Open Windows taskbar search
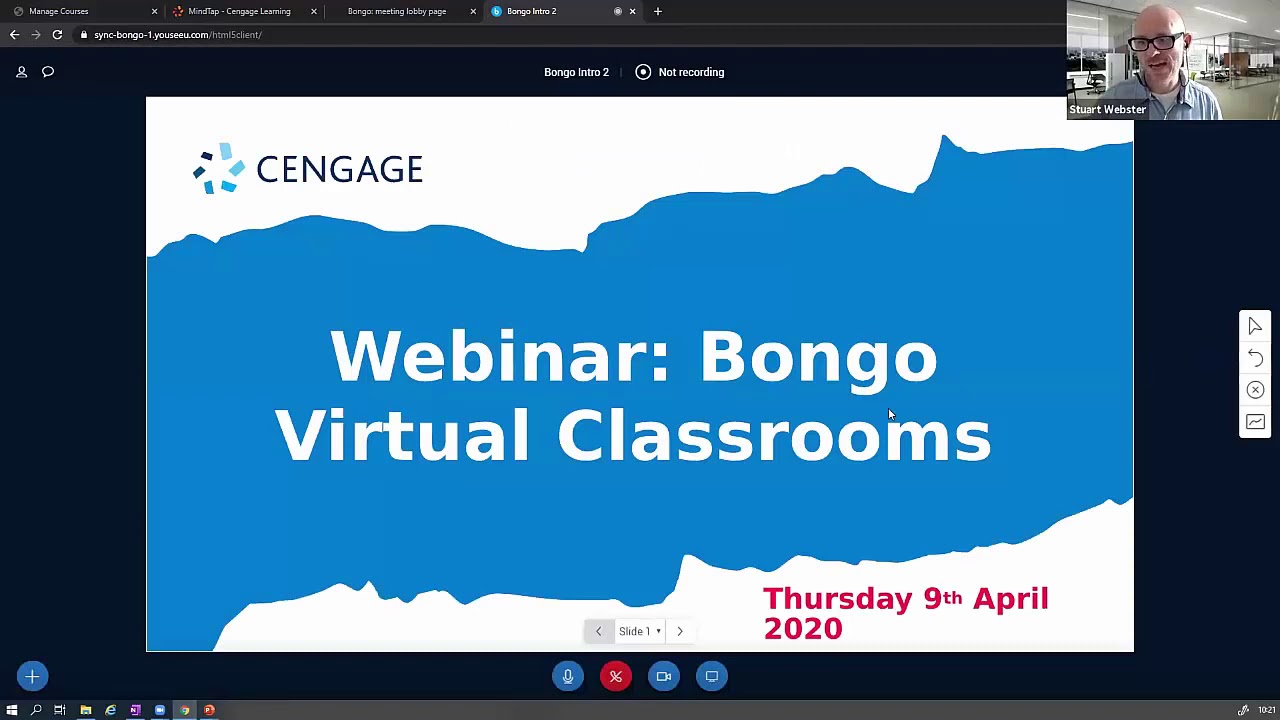The image size is (1280, 720). coord(36,710)
